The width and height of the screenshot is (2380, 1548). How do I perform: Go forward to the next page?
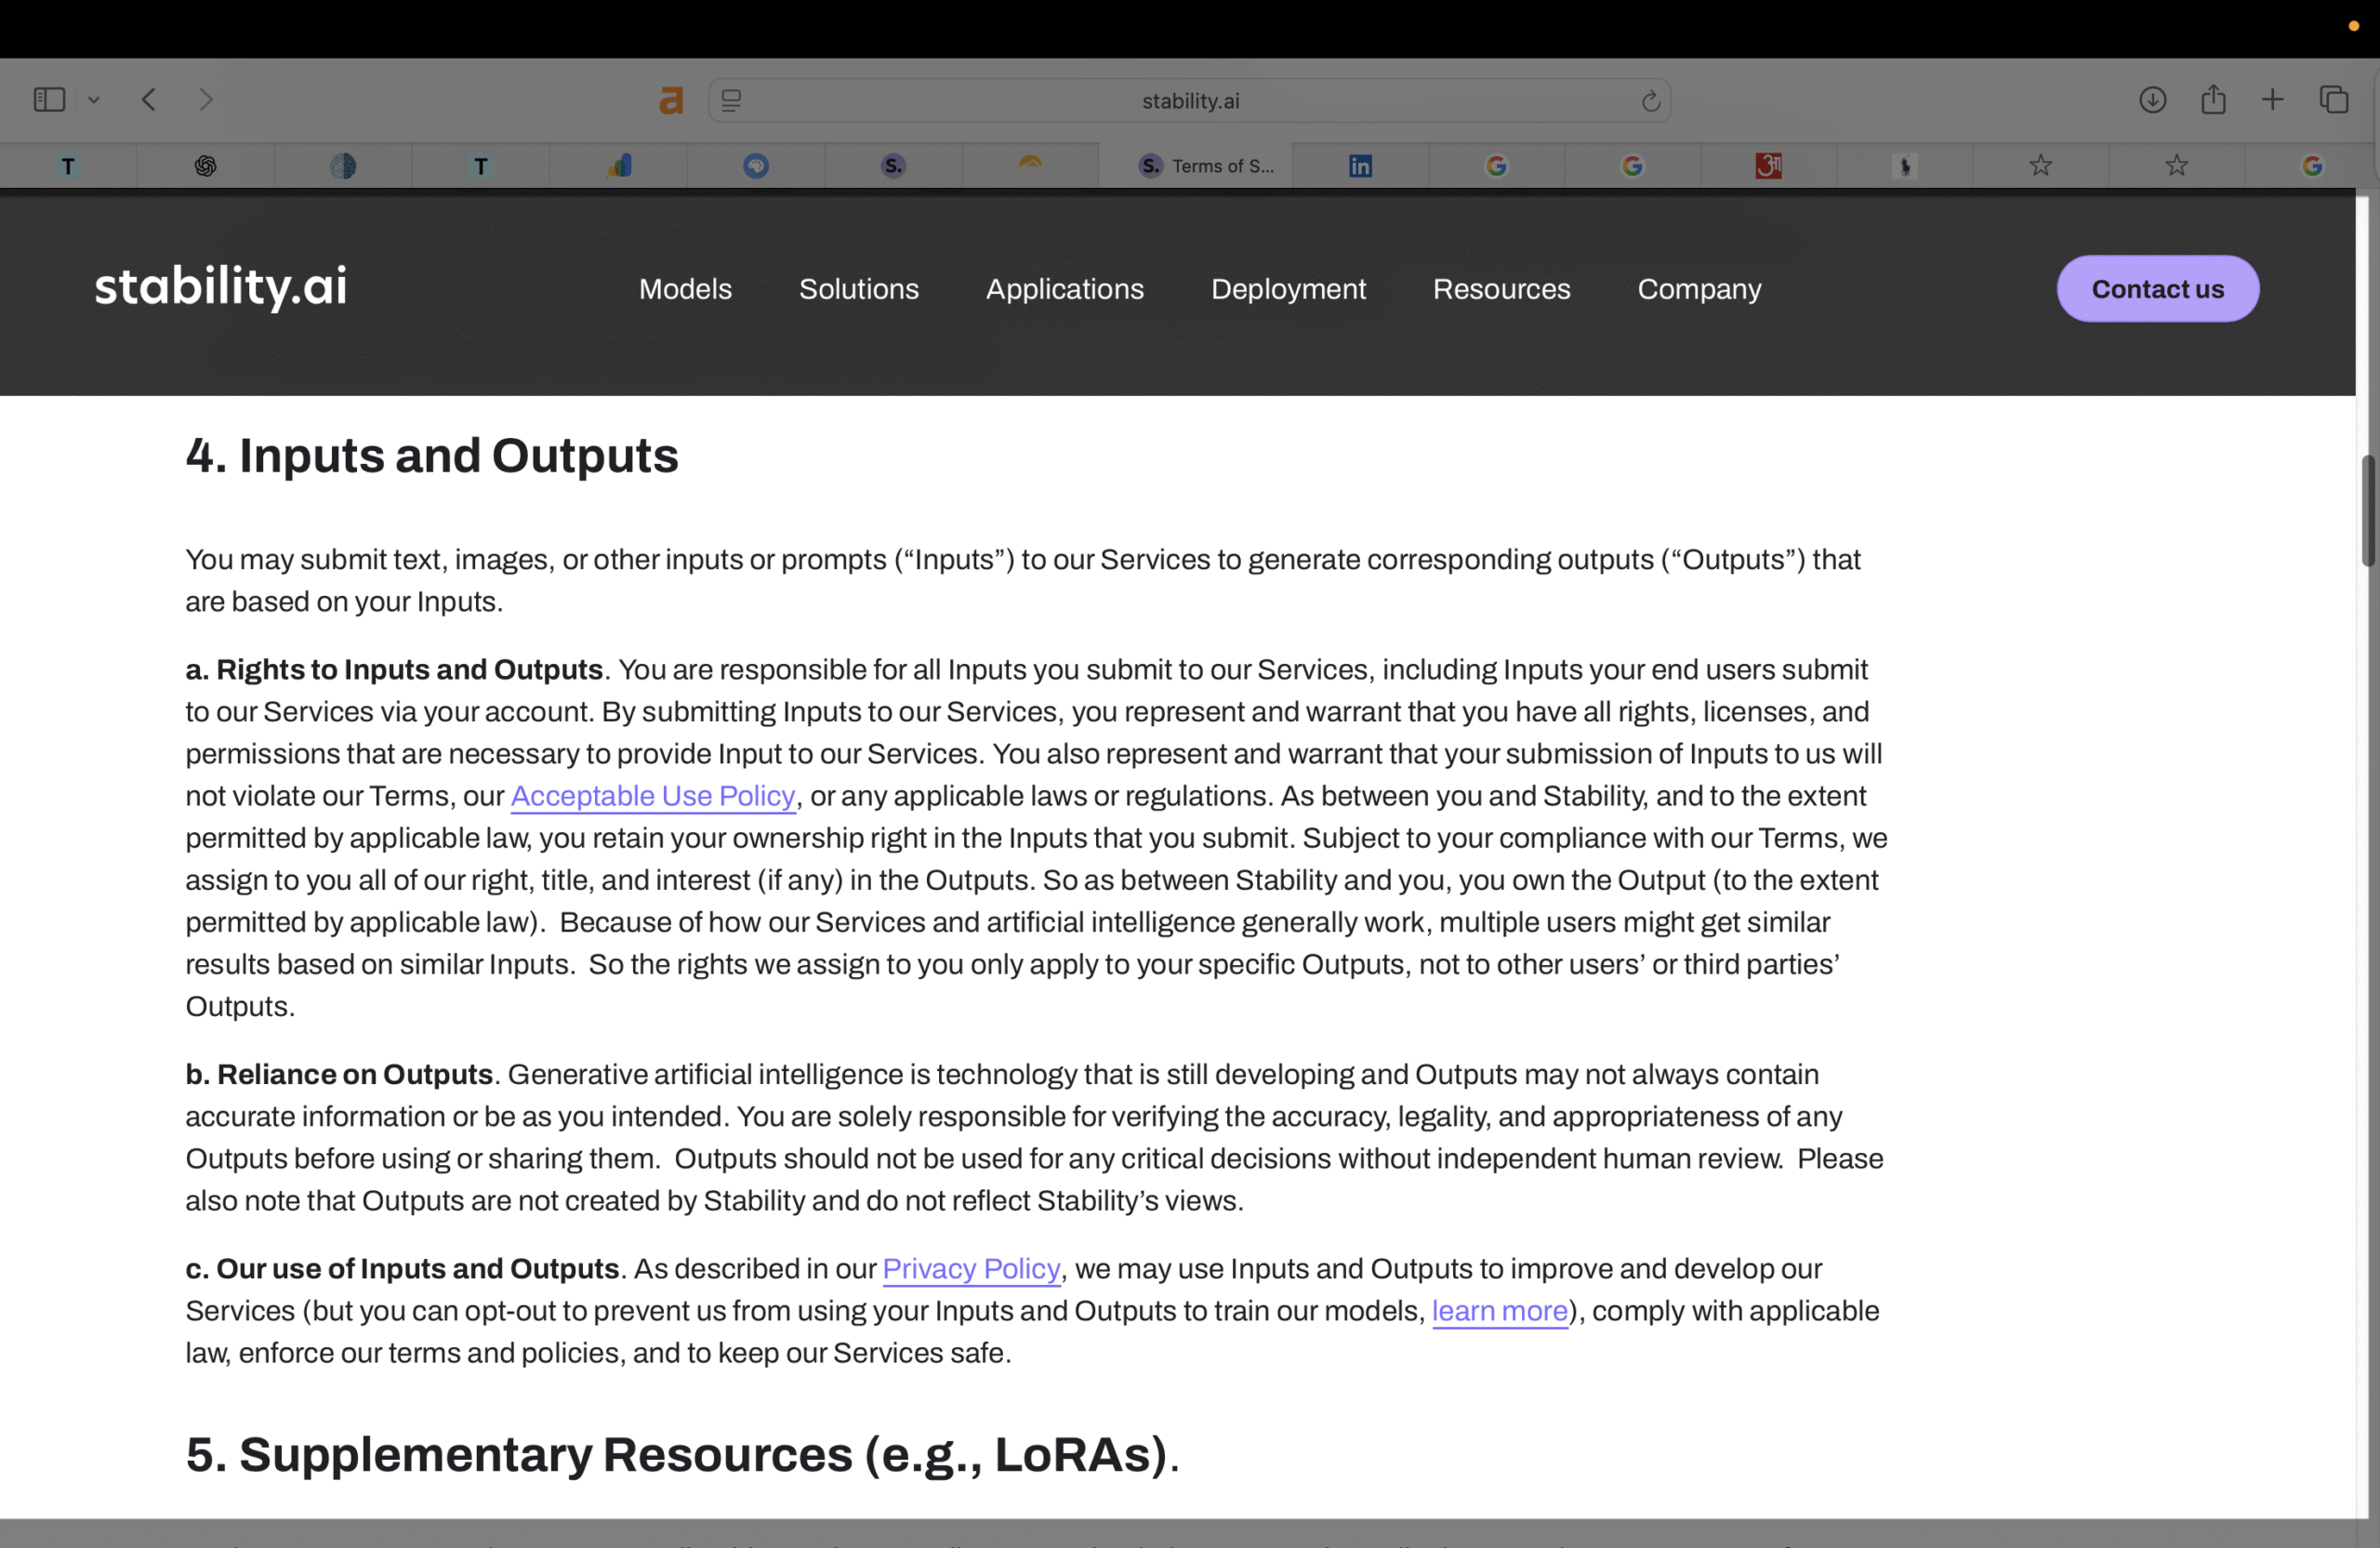pos(206,100)
